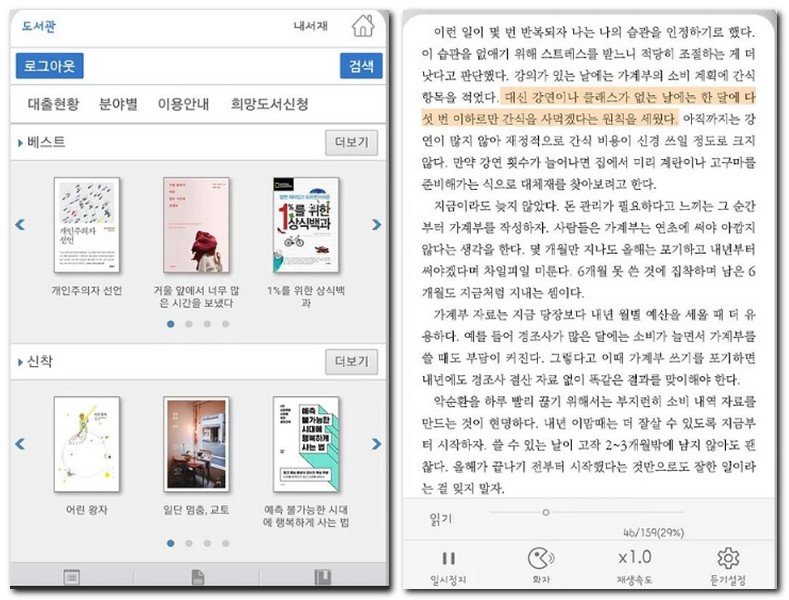The image size is (789, 600).
Task: Click the list icon in bottom bar
Action: [x=71, y=577]
